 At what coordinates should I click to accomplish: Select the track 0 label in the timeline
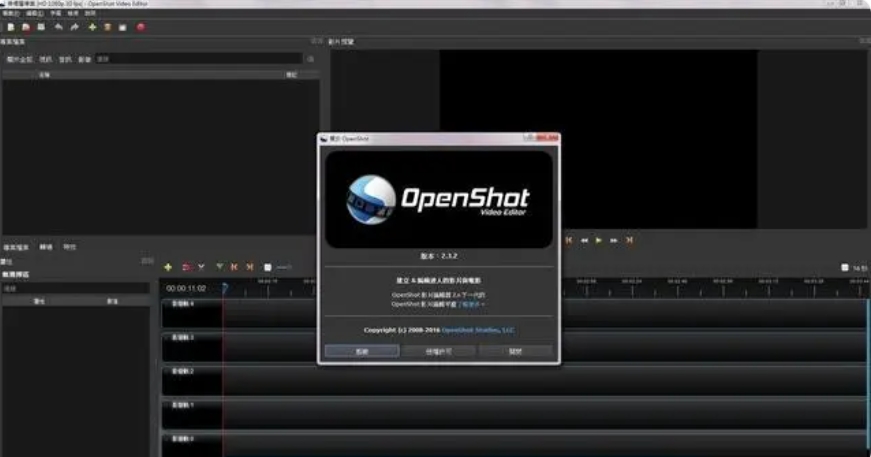183,439
